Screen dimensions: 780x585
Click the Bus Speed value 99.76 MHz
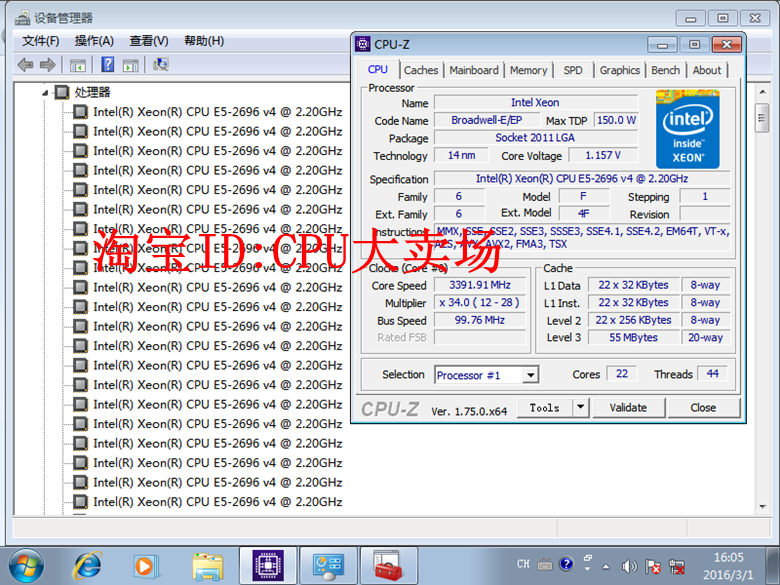480,320
